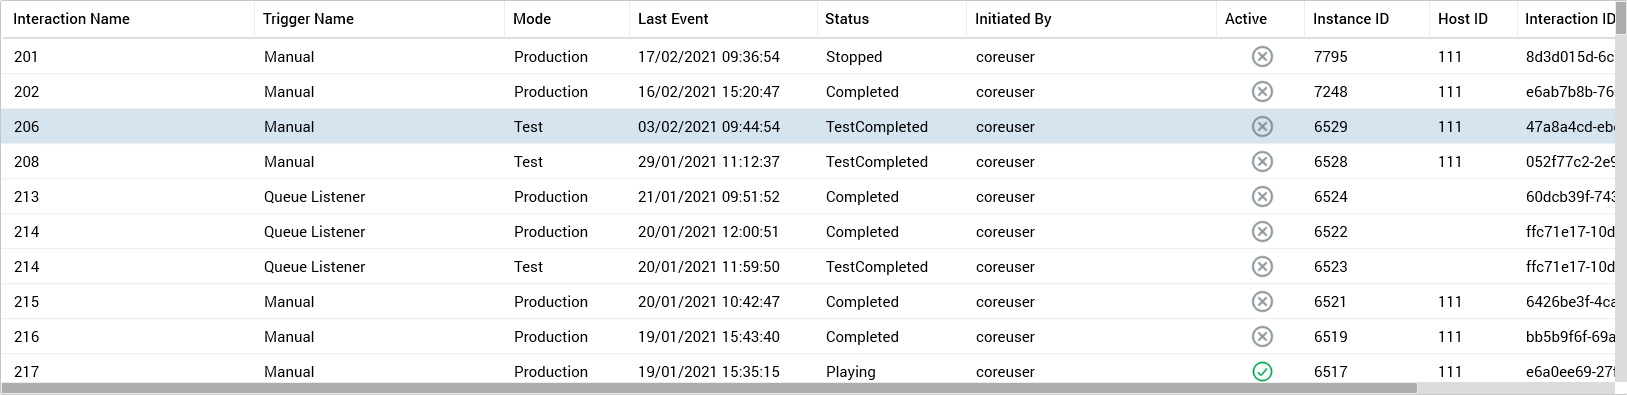
Task: Sort by Interaction Name column header
Action: coord(71,19)
